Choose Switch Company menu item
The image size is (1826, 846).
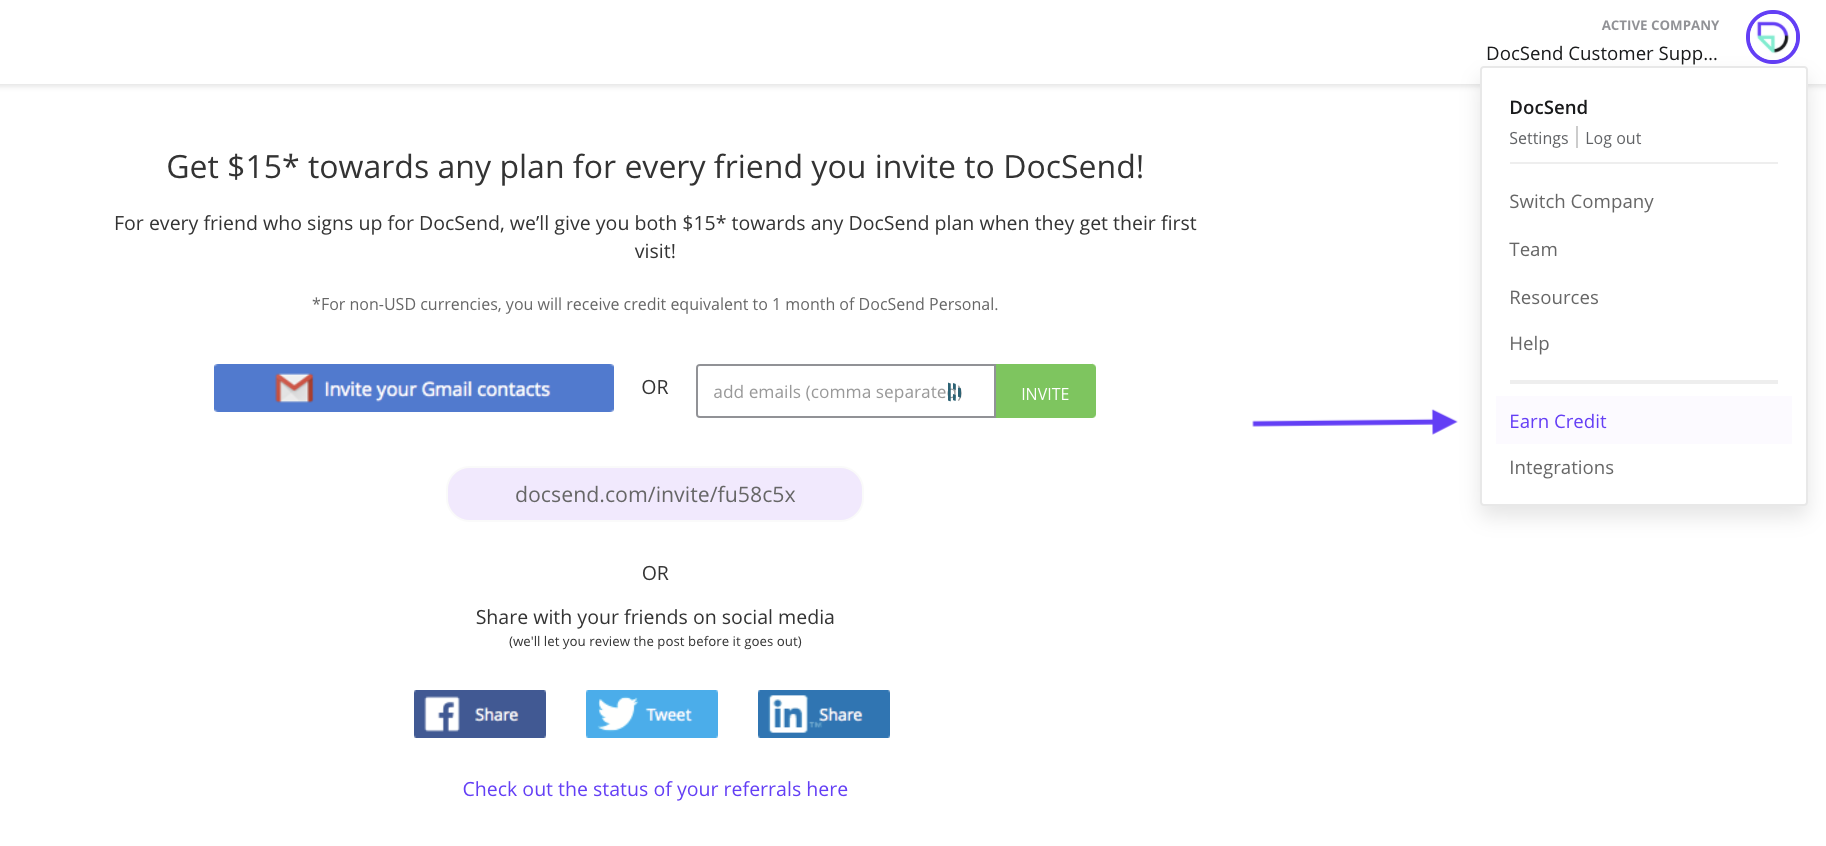1581,201
